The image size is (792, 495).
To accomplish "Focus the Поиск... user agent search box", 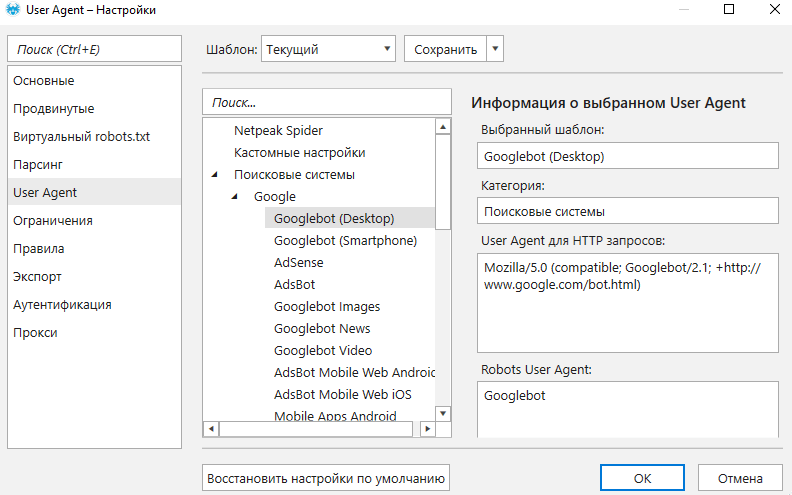I will pos(327,102).
